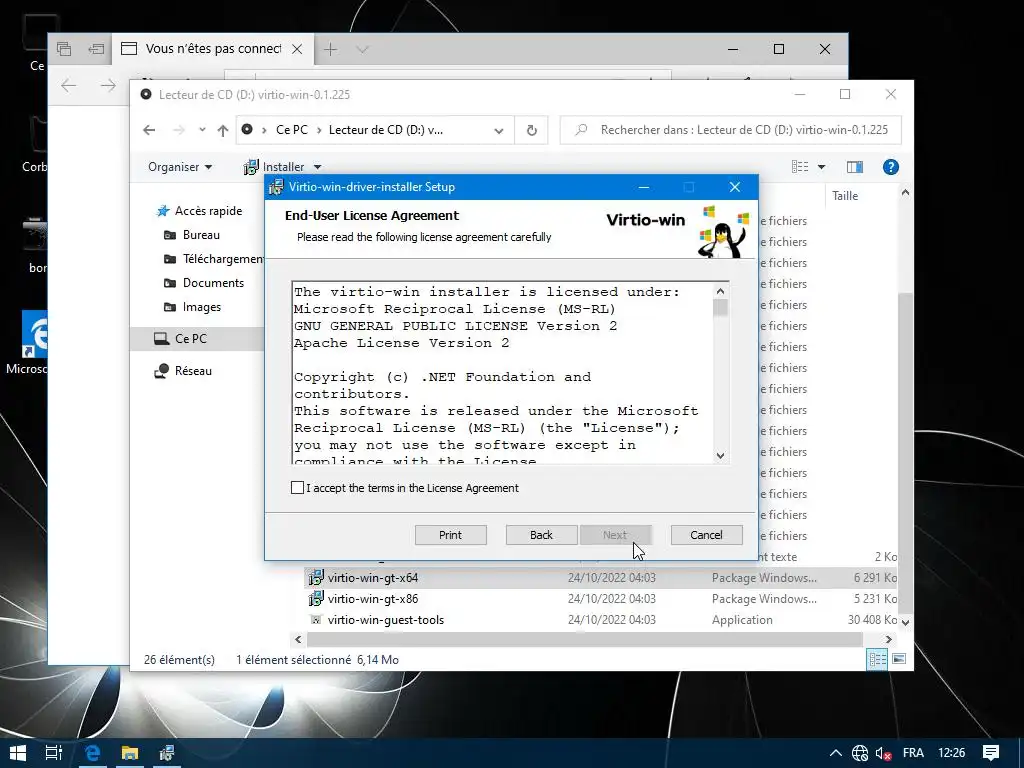1024x768 pixels.
Task: Open File Explorer taskbar icon
Action: pyautogui.click(x=130, y=753)
